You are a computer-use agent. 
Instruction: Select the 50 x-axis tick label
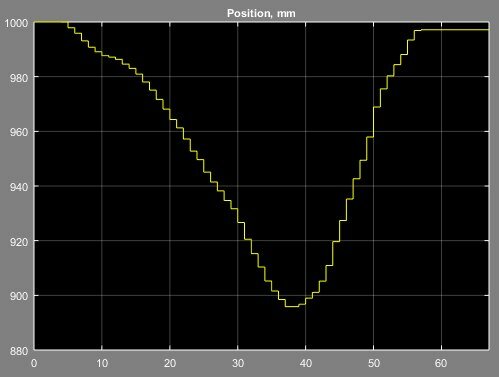coord(374,363)
